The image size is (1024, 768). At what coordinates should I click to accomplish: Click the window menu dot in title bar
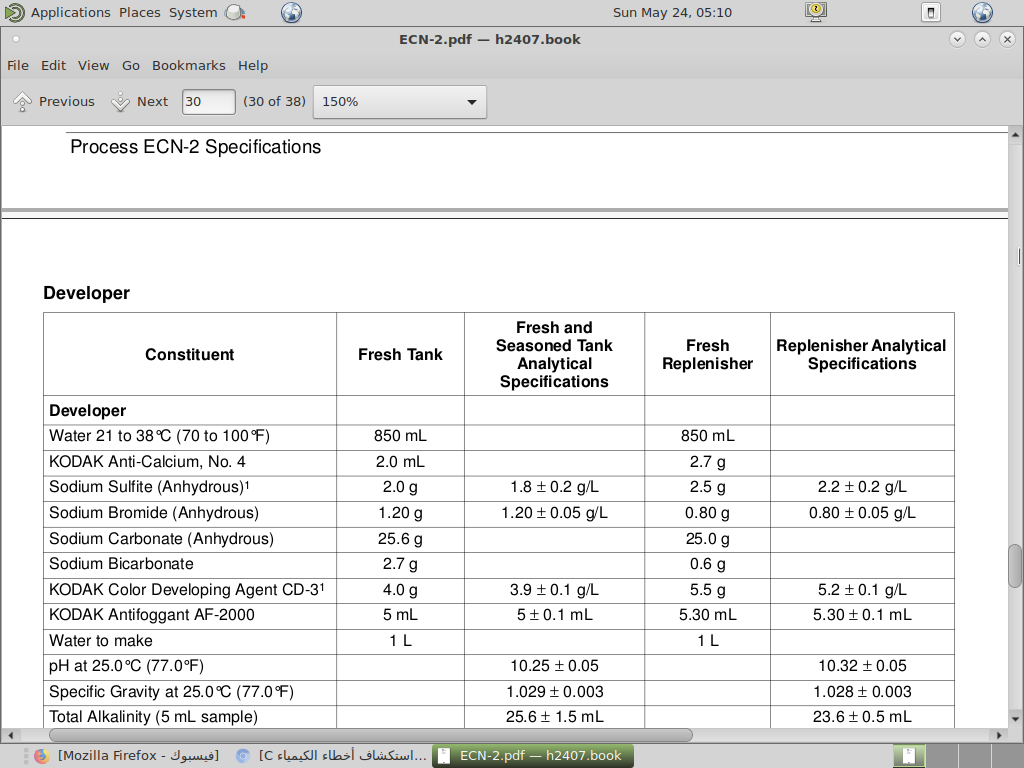tap(16, 39)
